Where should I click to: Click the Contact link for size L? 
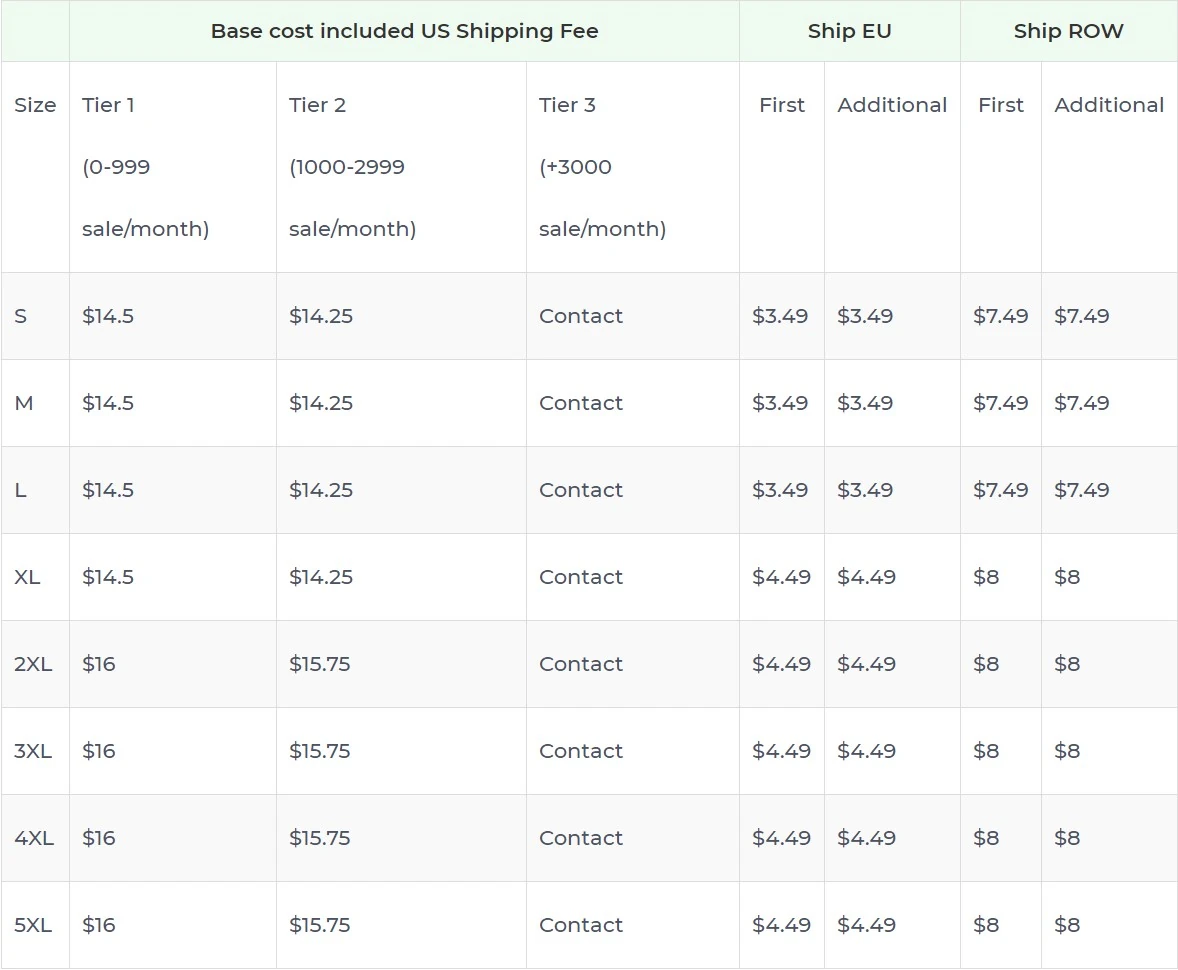580,490
